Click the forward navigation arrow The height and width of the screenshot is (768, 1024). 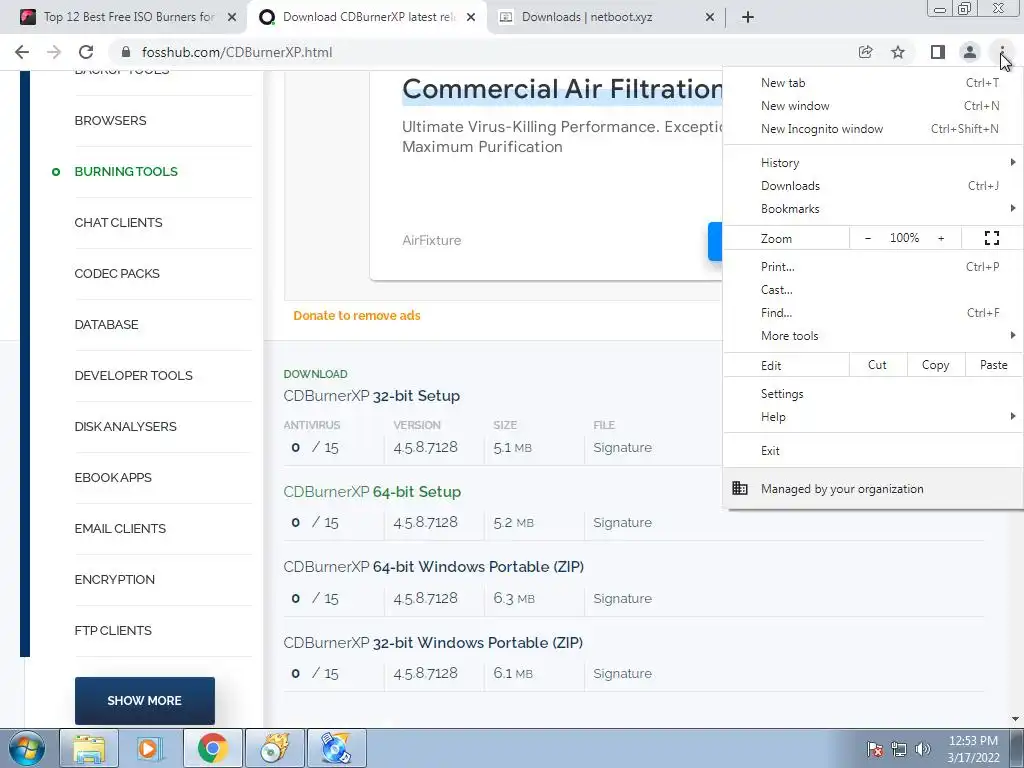pyautogui.click(x=54, y=52)
